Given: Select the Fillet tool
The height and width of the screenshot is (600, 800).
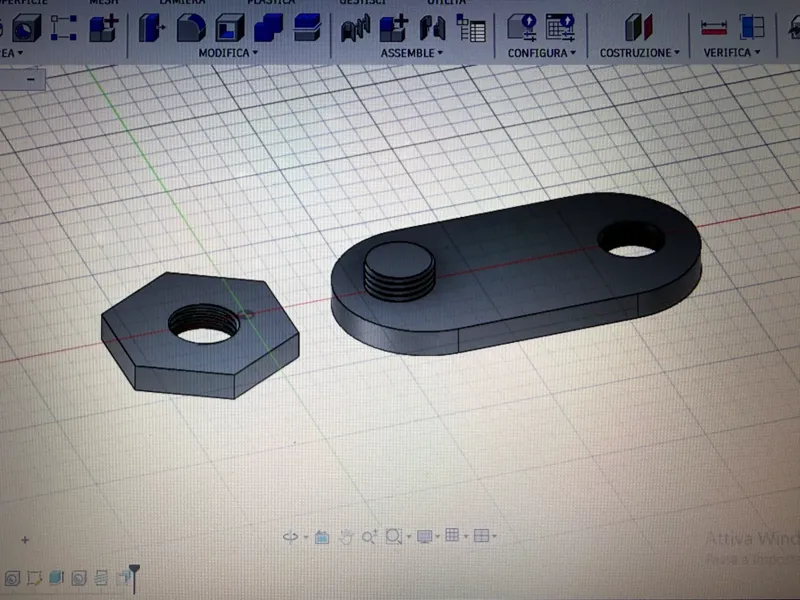Looking at the screenshot, I should [191, 28].
